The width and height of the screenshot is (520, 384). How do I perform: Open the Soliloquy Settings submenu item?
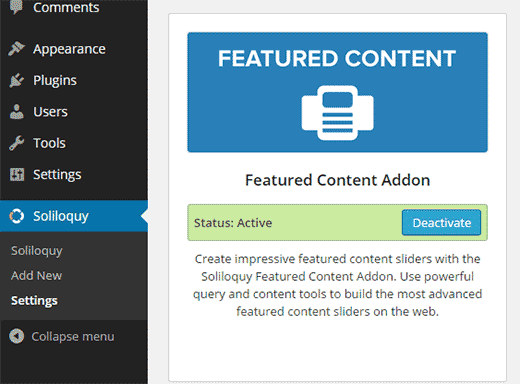(34, 301)
